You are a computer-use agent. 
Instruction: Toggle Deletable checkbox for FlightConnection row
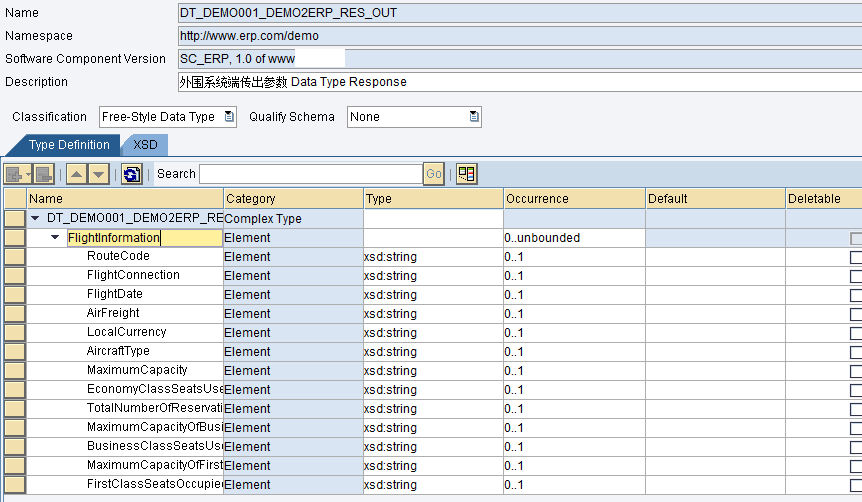[856, 276]
